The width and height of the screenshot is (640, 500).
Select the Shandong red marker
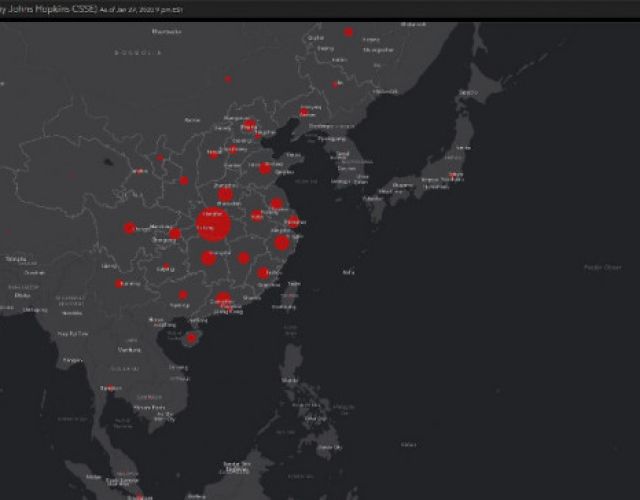click(265, 168)
